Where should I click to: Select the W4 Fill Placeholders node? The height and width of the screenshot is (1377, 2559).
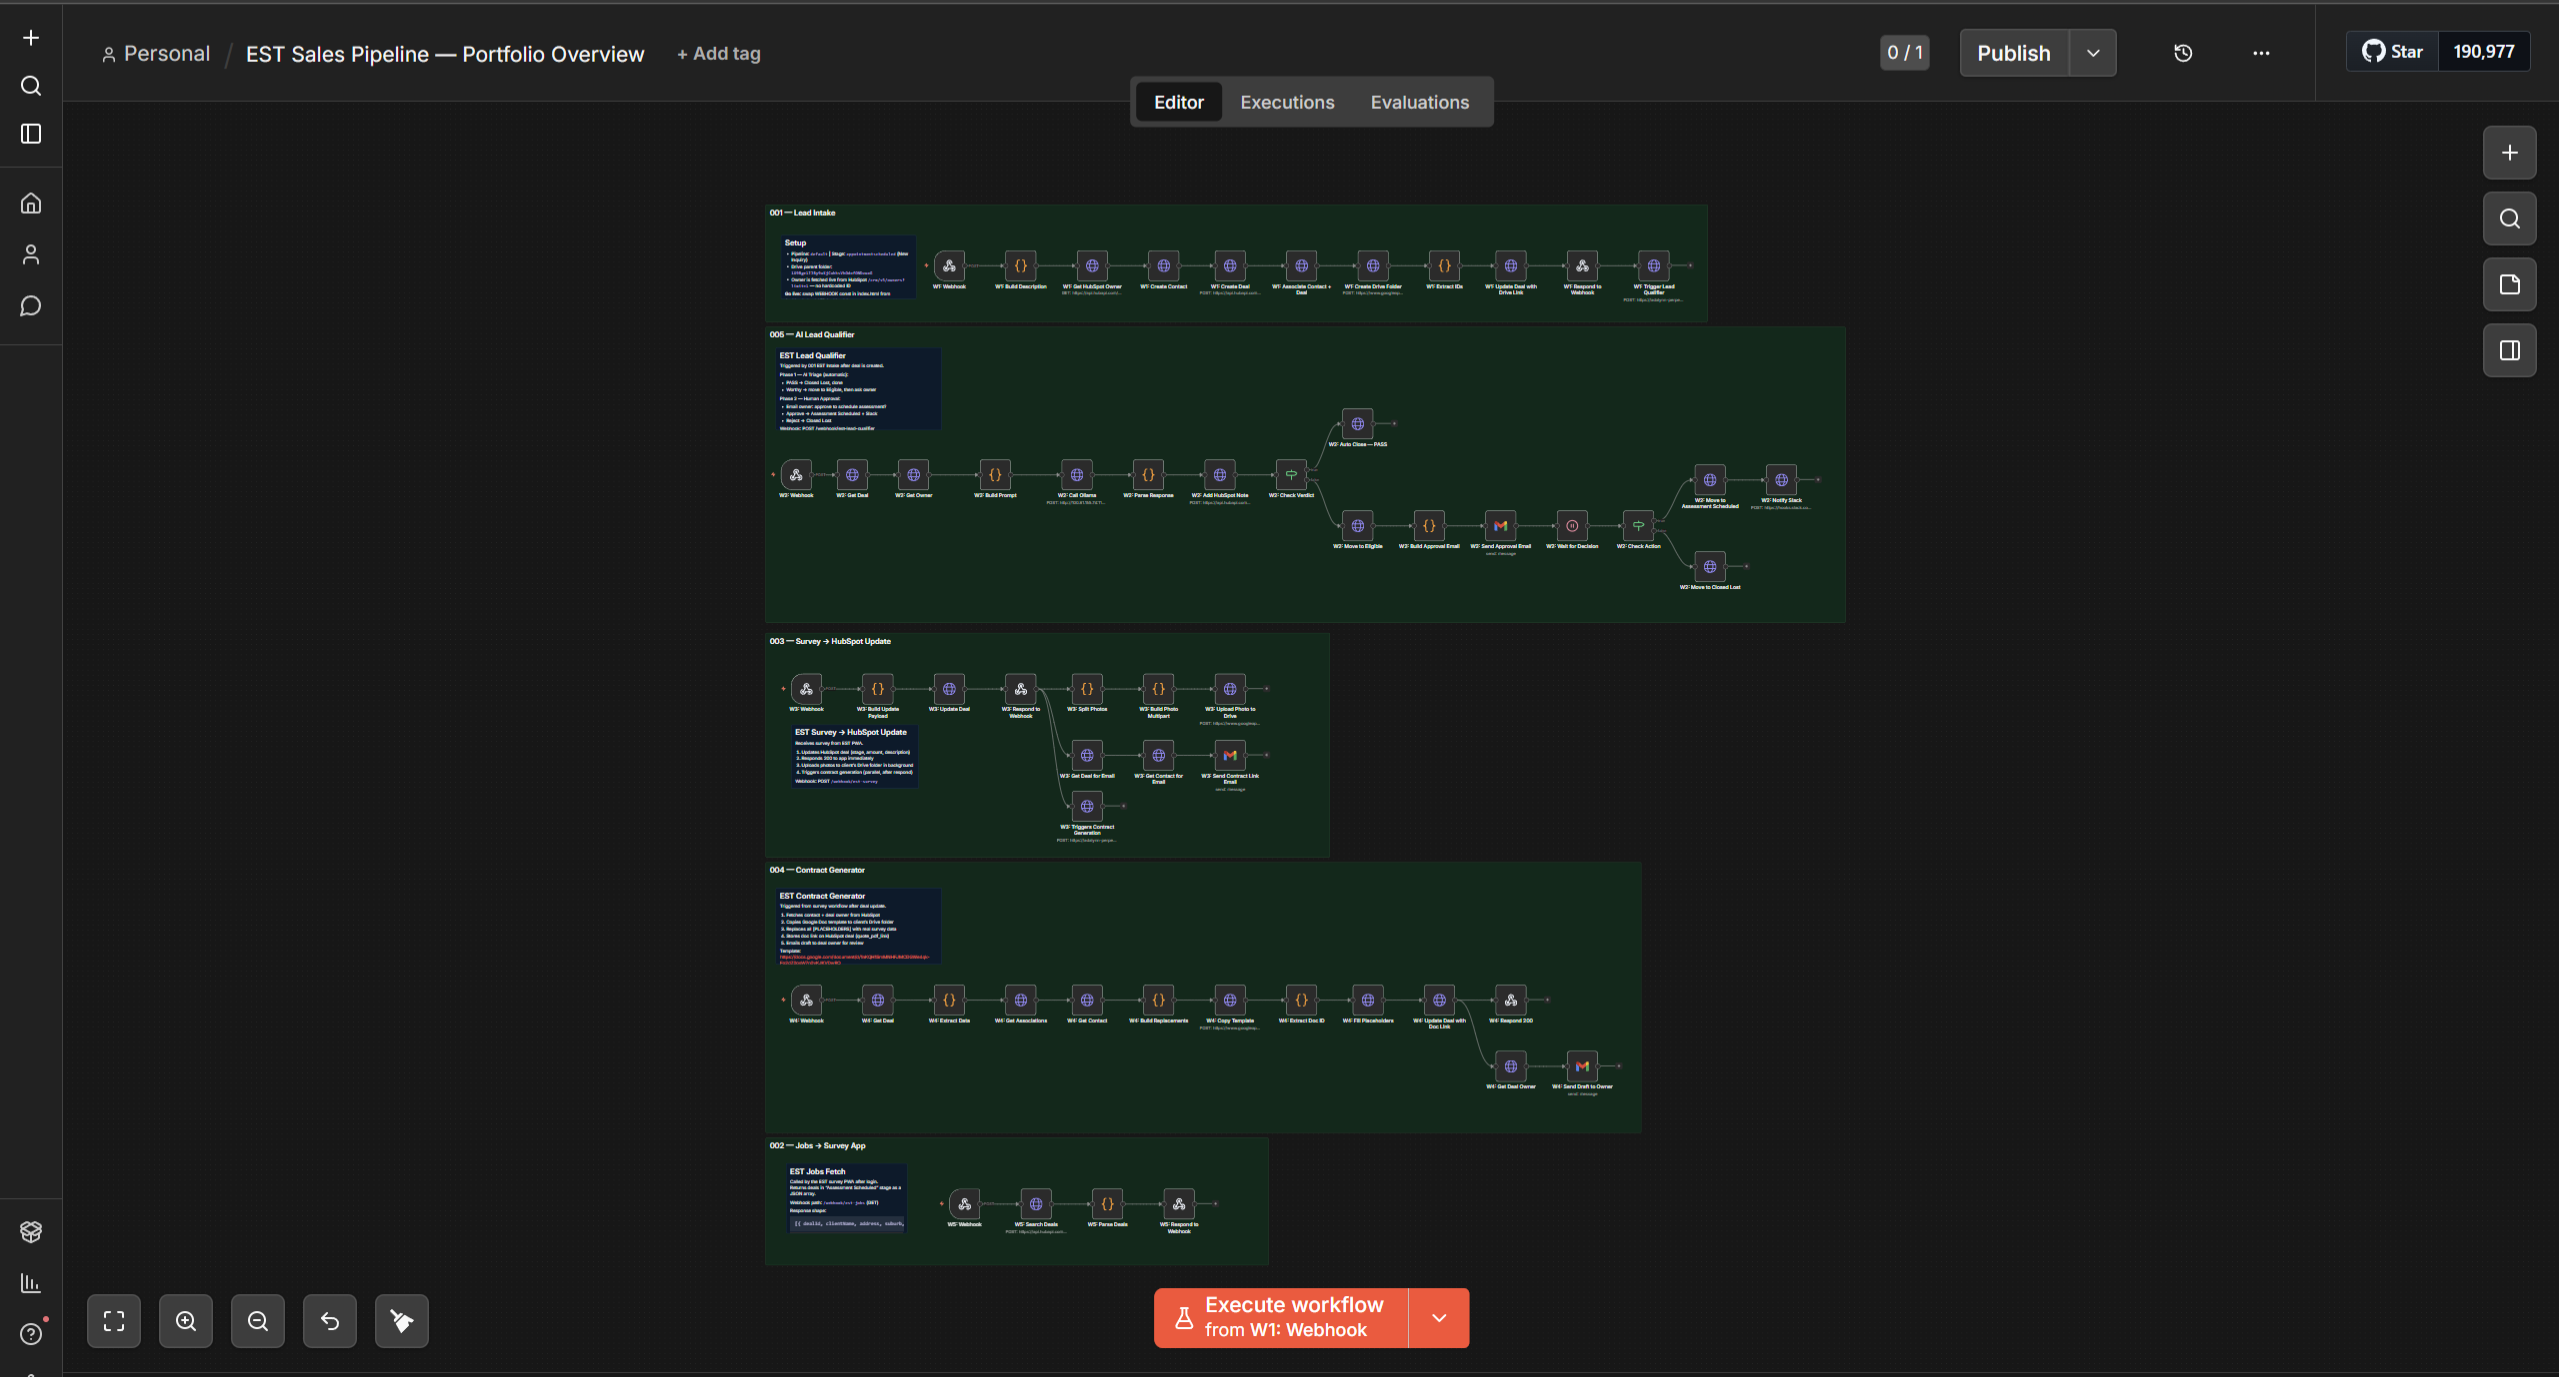(1368, 1000)
